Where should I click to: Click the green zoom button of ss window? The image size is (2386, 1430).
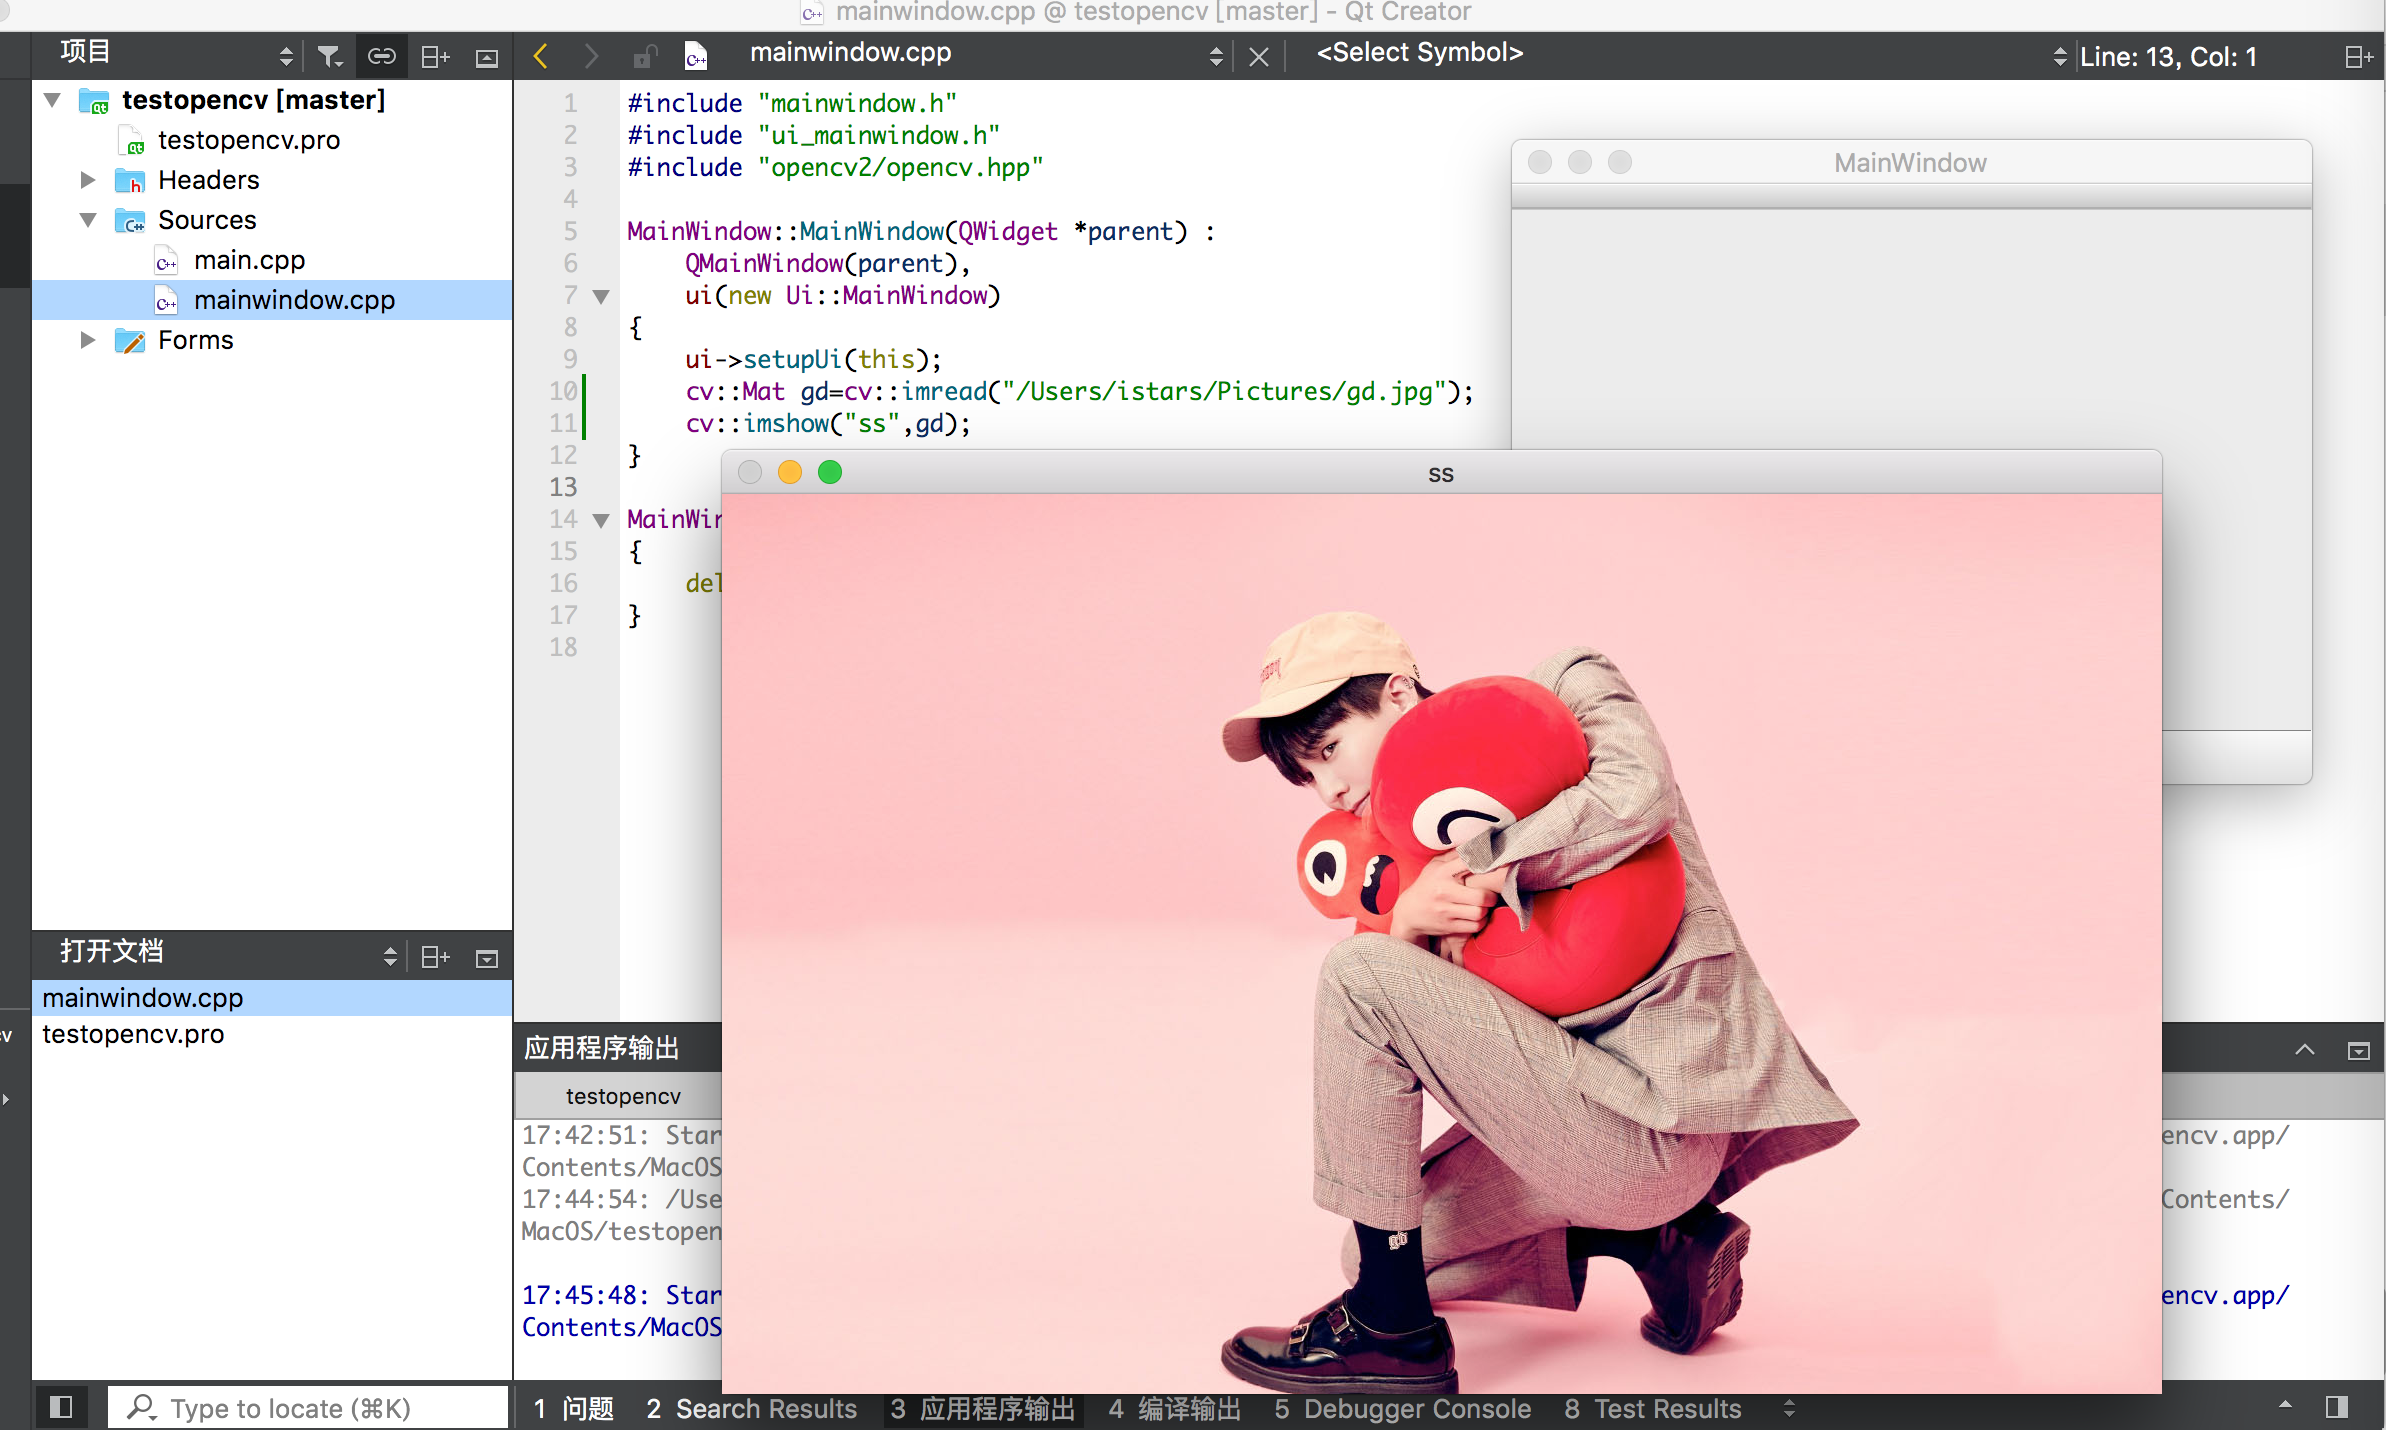click(x=830, y=472)
